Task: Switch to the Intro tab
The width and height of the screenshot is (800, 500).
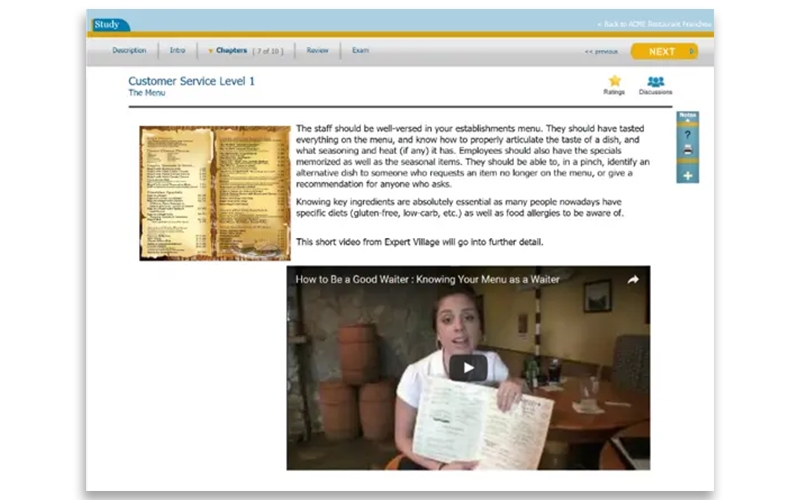Action: click(x=177, y=50)
